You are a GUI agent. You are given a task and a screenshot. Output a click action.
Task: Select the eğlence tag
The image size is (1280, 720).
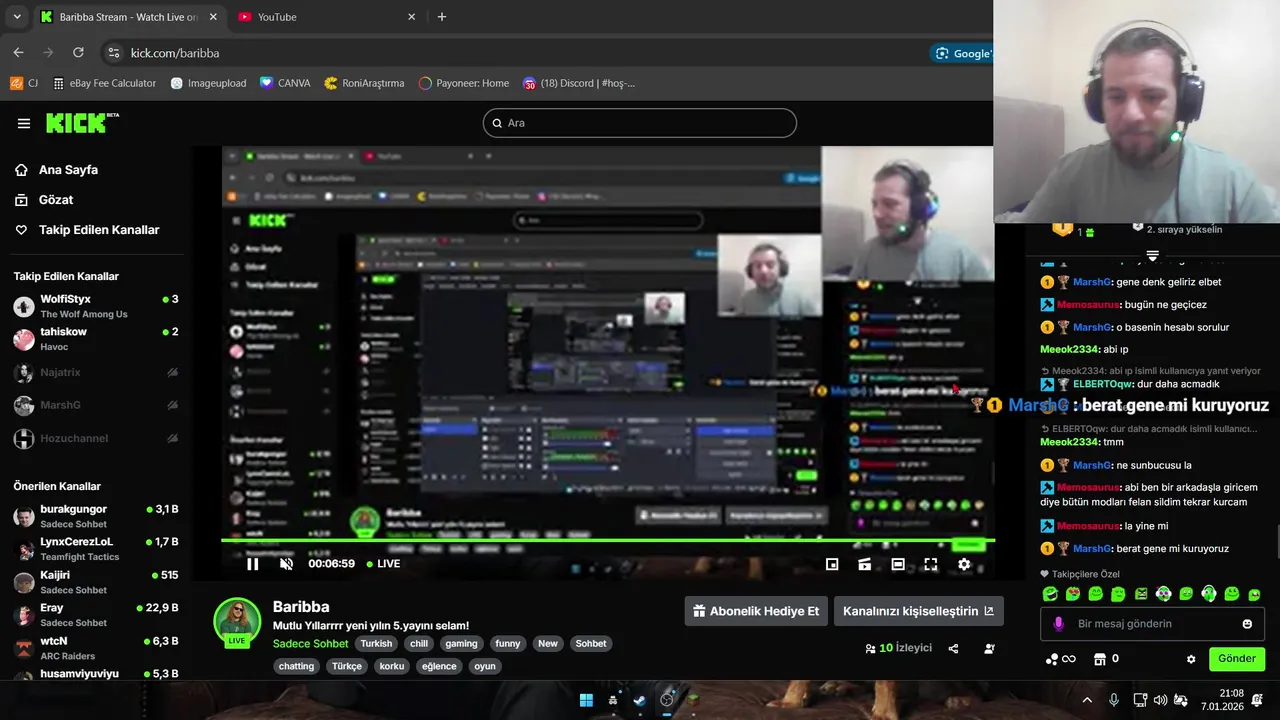pos(439,666)
